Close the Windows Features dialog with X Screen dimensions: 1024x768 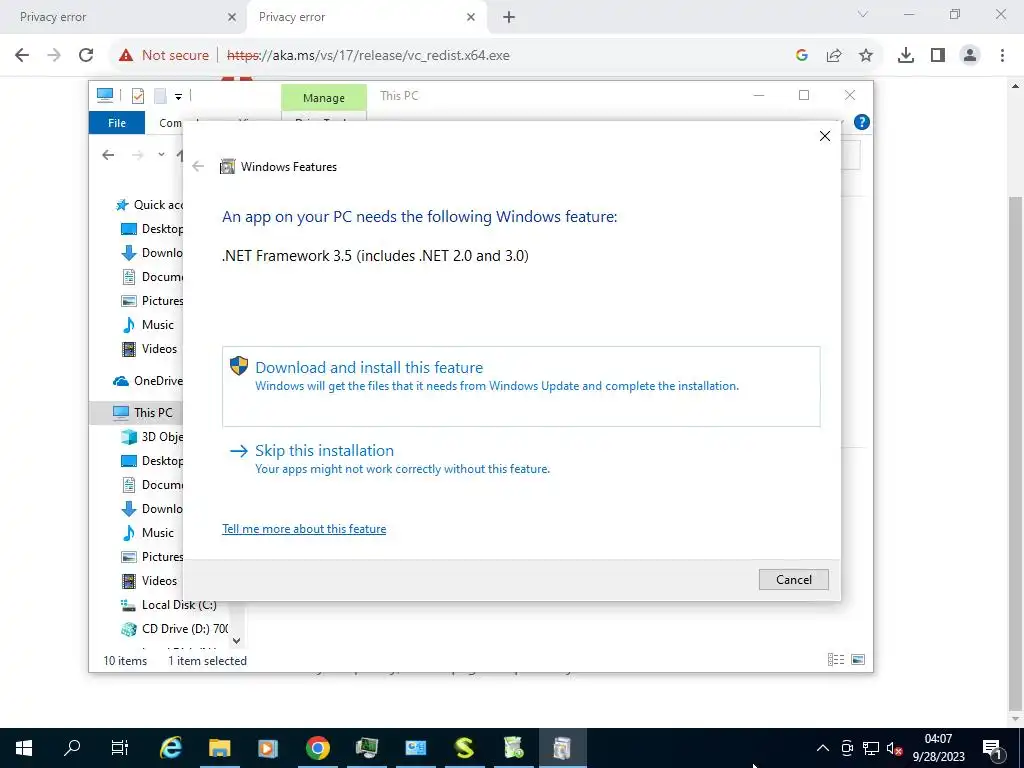coord(825,136)
